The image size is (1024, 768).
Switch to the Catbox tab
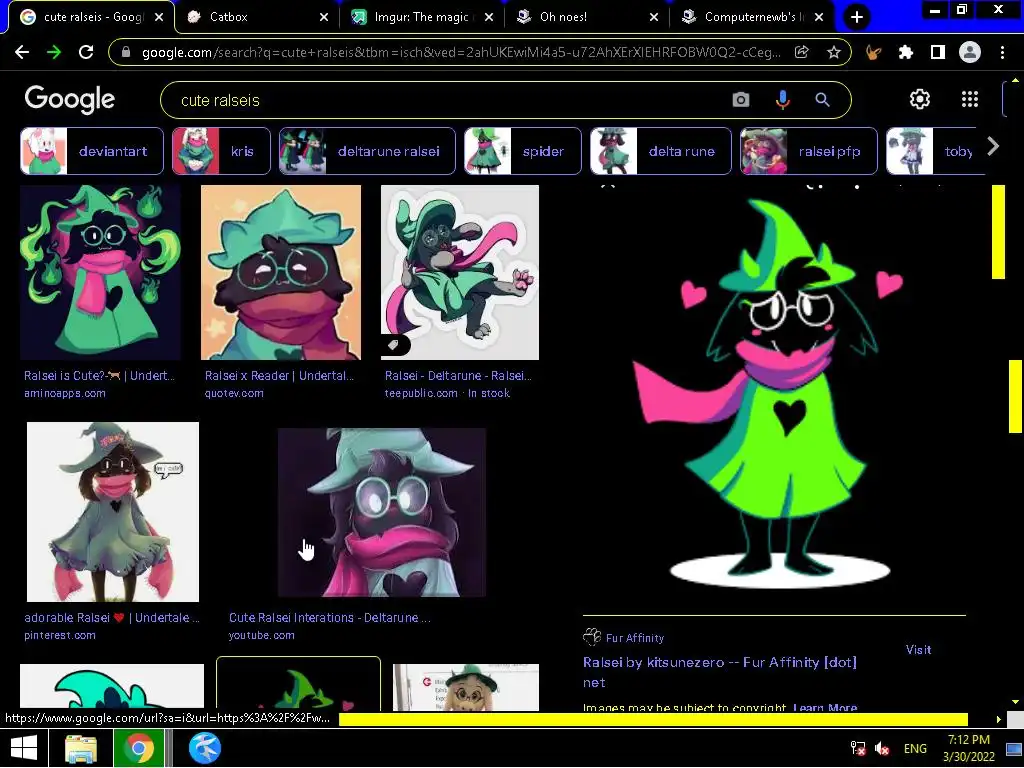point(257,18)
